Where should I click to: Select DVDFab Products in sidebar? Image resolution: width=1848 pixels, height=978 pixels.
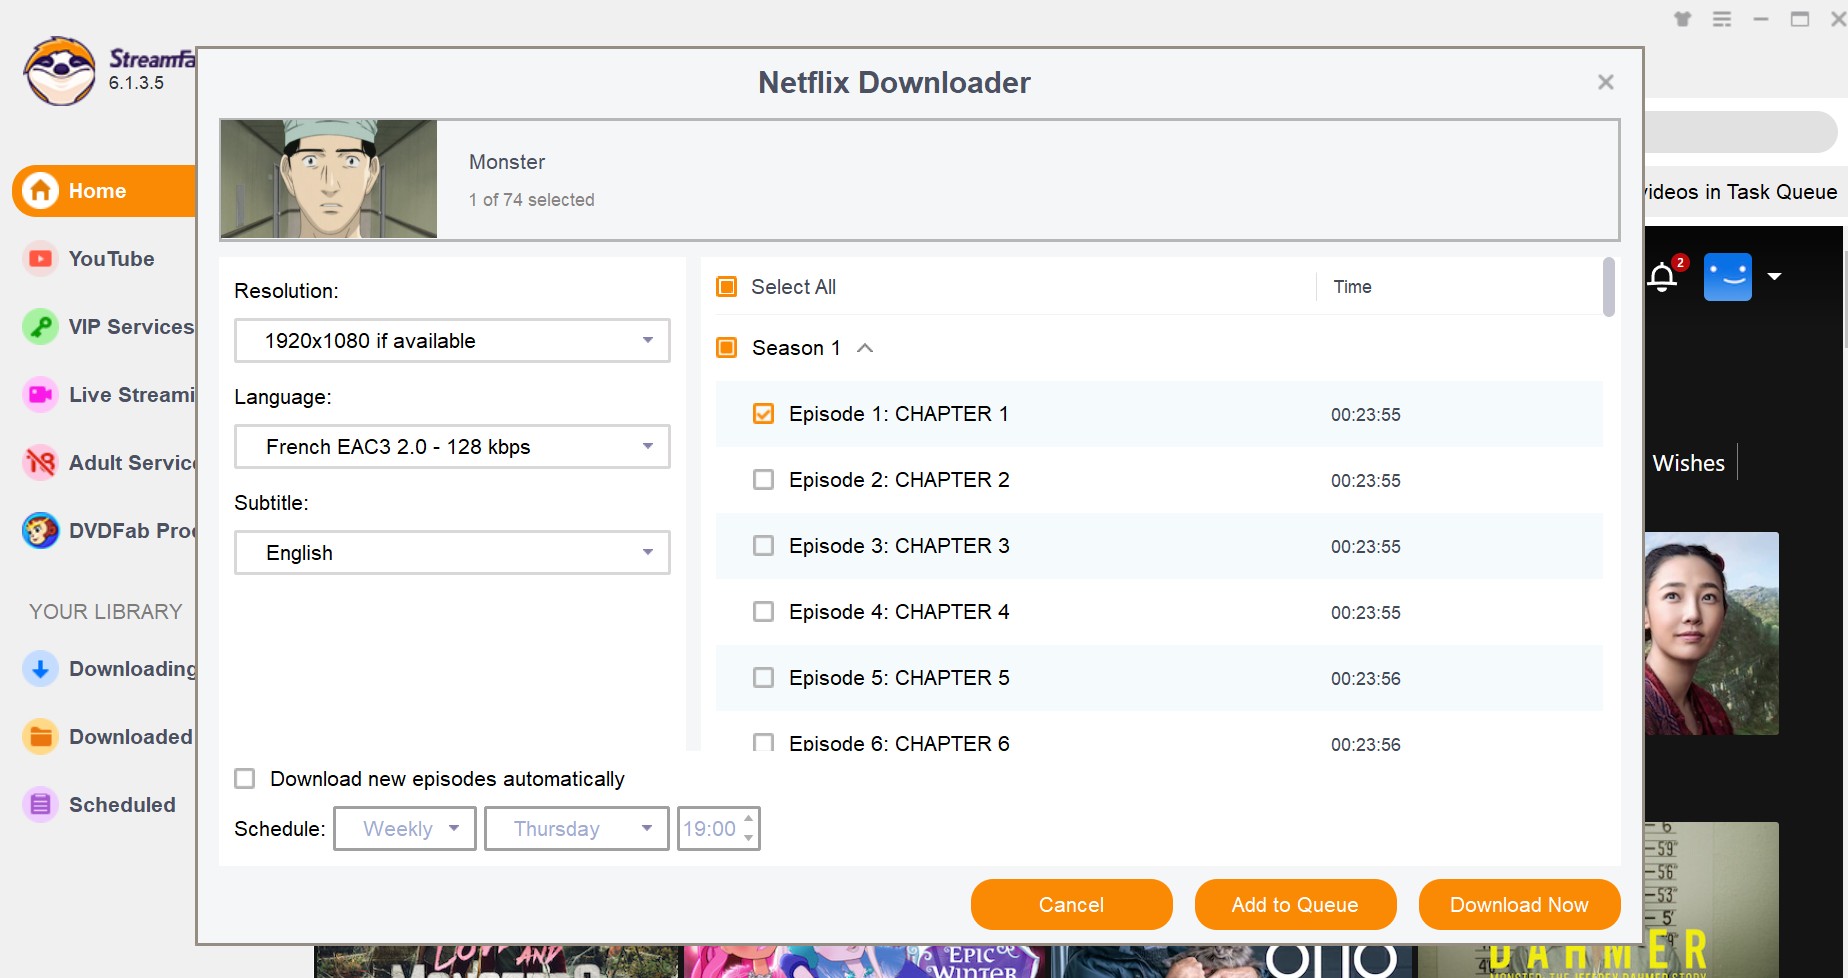click(x=132, y=531)
